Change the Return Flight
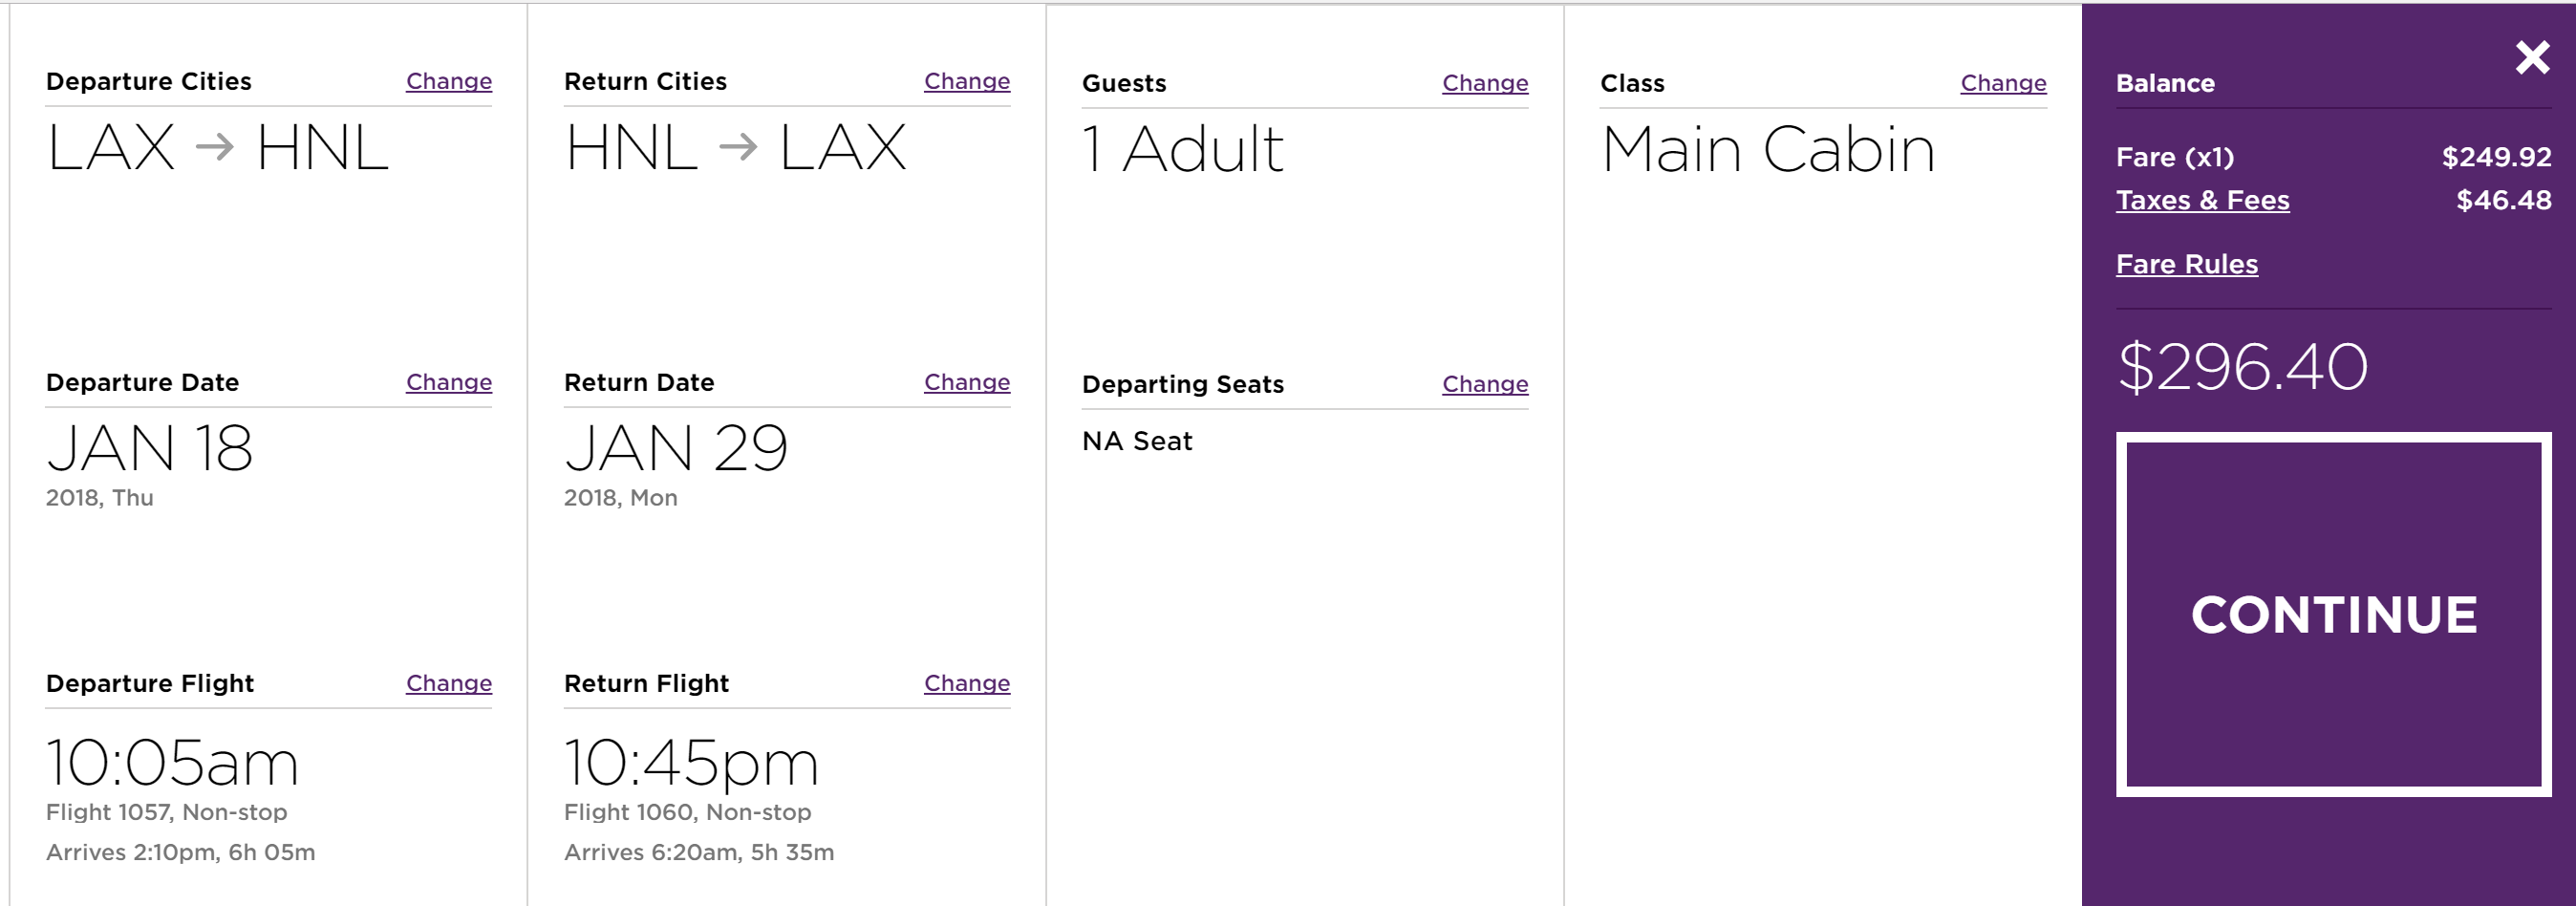This screenshot has width=2576, height=906. point(966,683)
